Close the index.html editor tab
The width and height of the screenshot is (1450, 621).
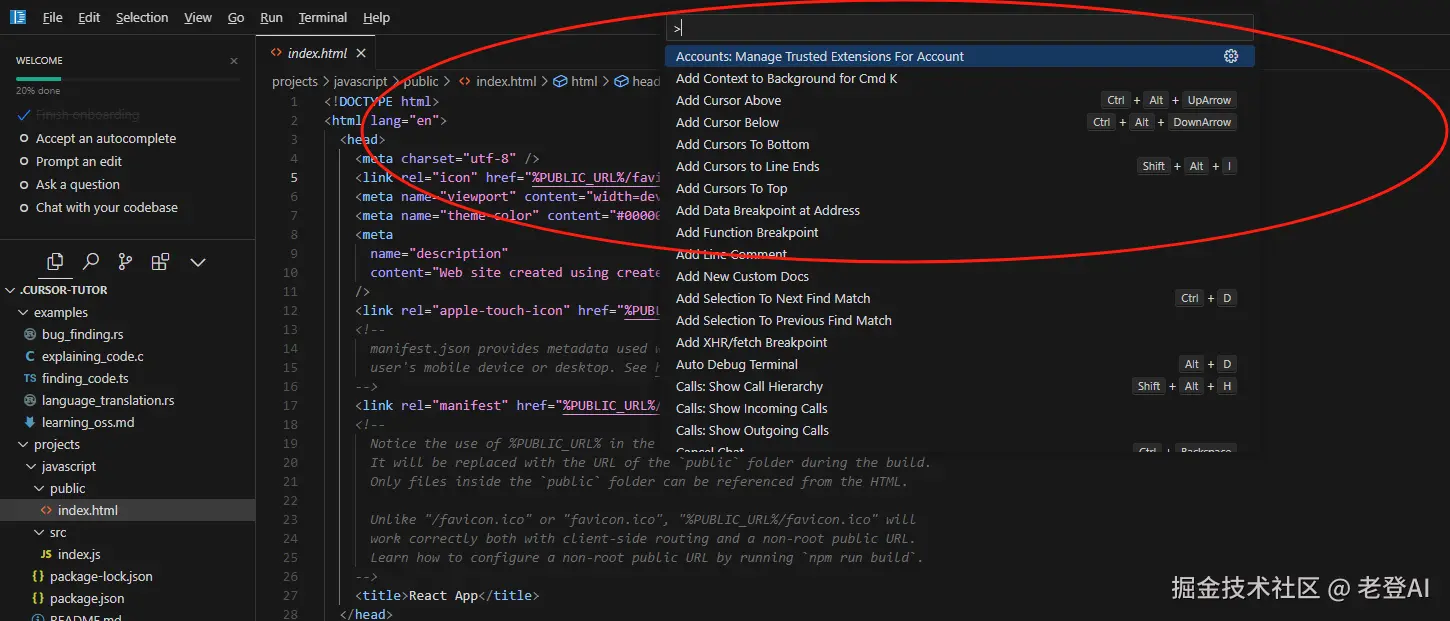coord(361,53)
